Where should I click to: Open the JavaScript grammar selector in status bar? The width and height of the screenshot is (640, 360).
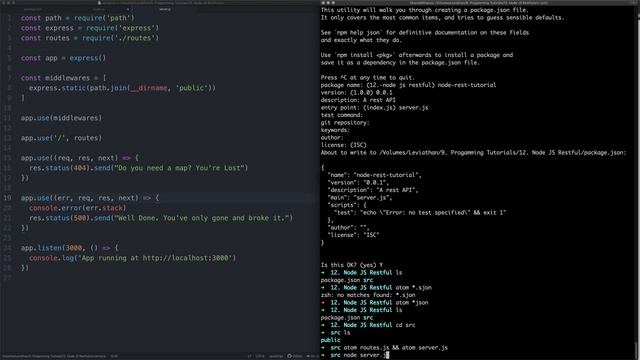click(276, 356)
